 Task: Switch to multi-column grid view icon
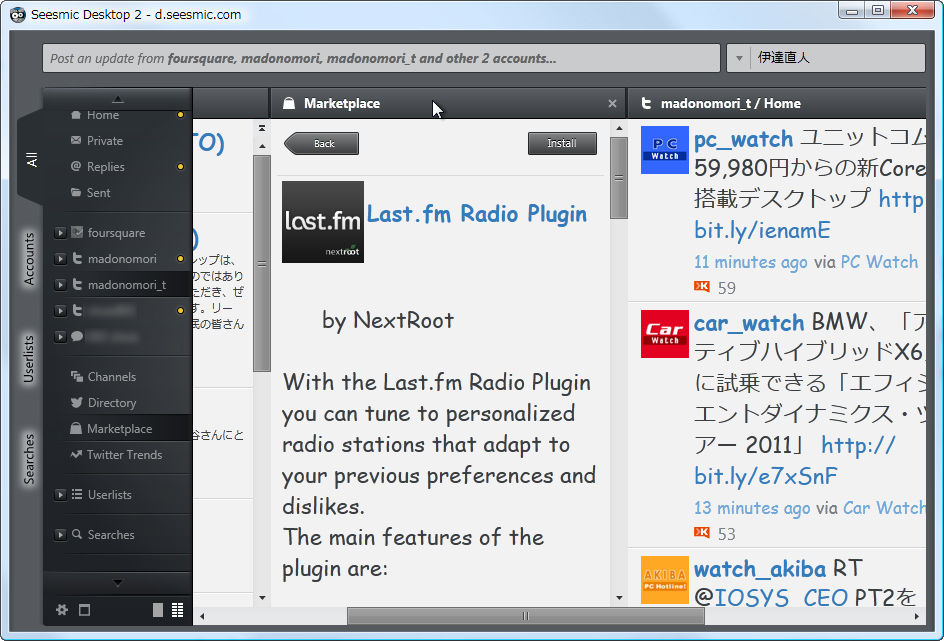178,610
